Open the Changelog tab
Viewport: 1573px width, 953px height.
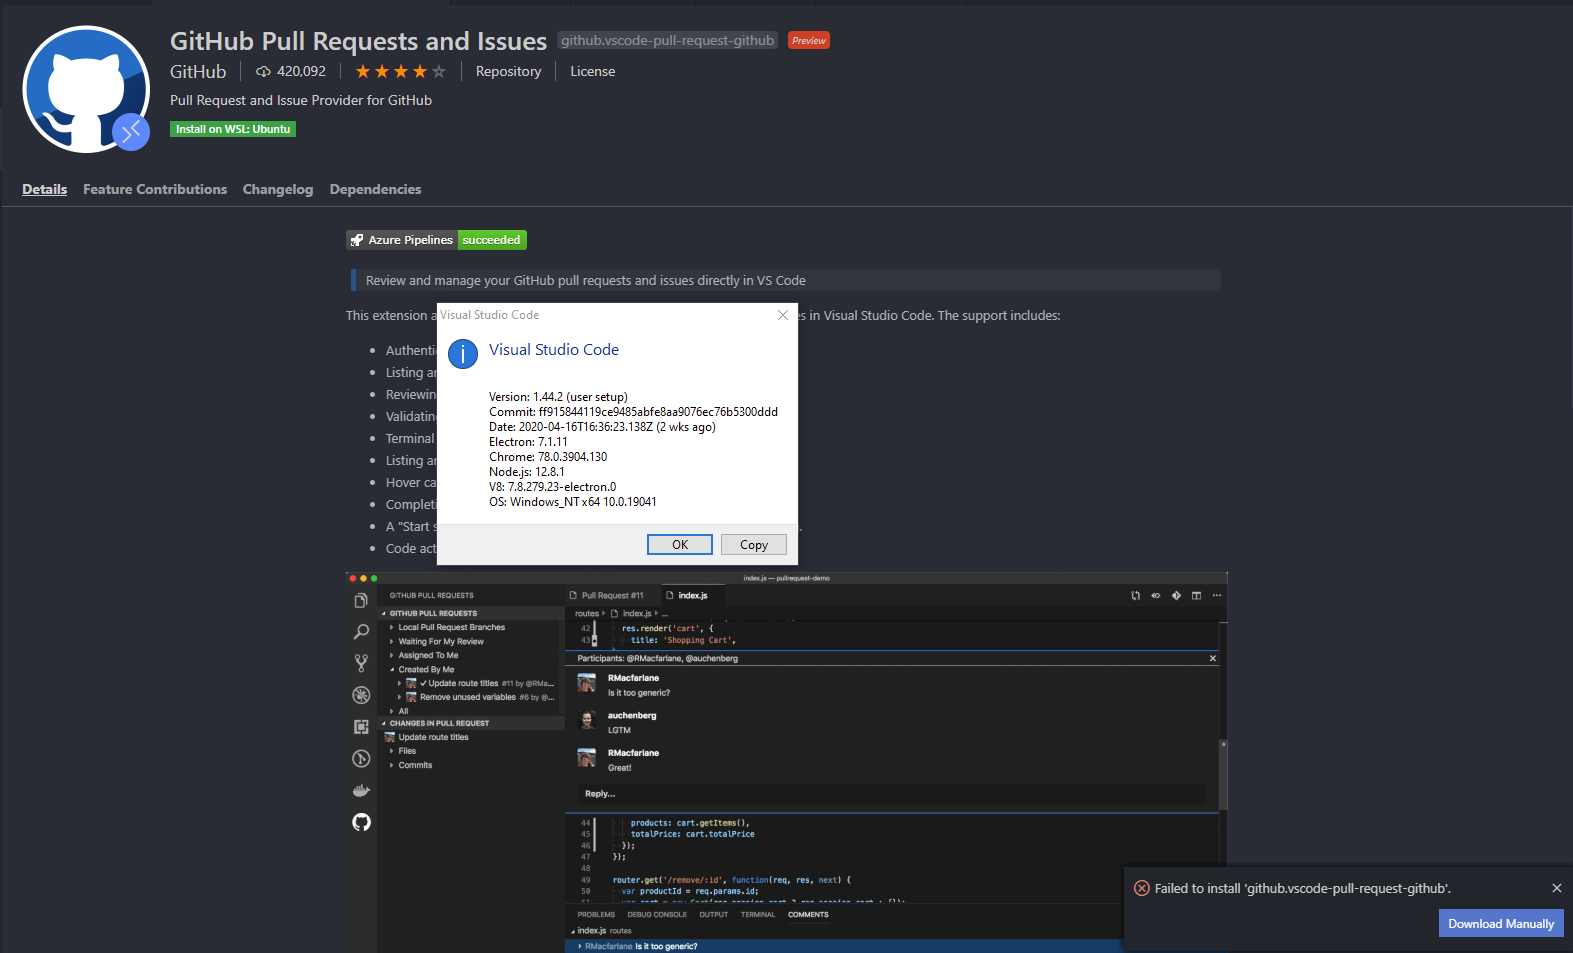278,189
